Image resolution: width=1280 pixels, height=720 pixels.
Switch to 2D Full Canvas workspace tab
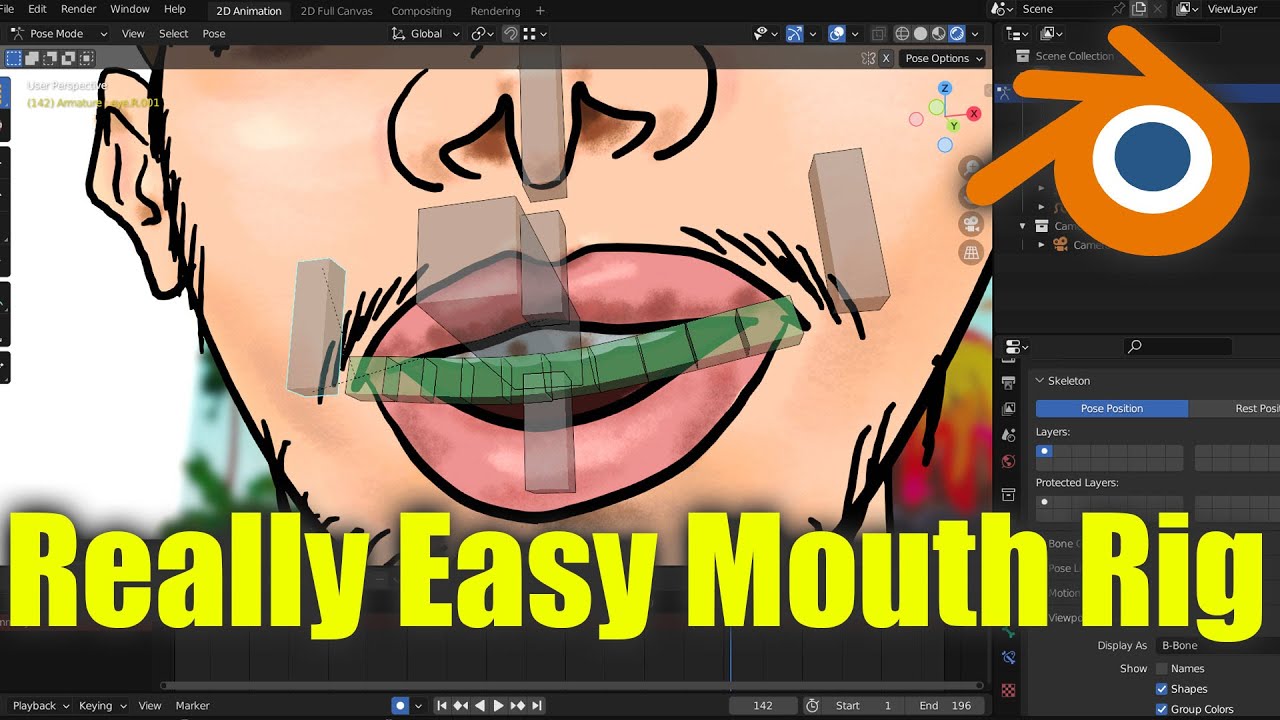[336, 11]
